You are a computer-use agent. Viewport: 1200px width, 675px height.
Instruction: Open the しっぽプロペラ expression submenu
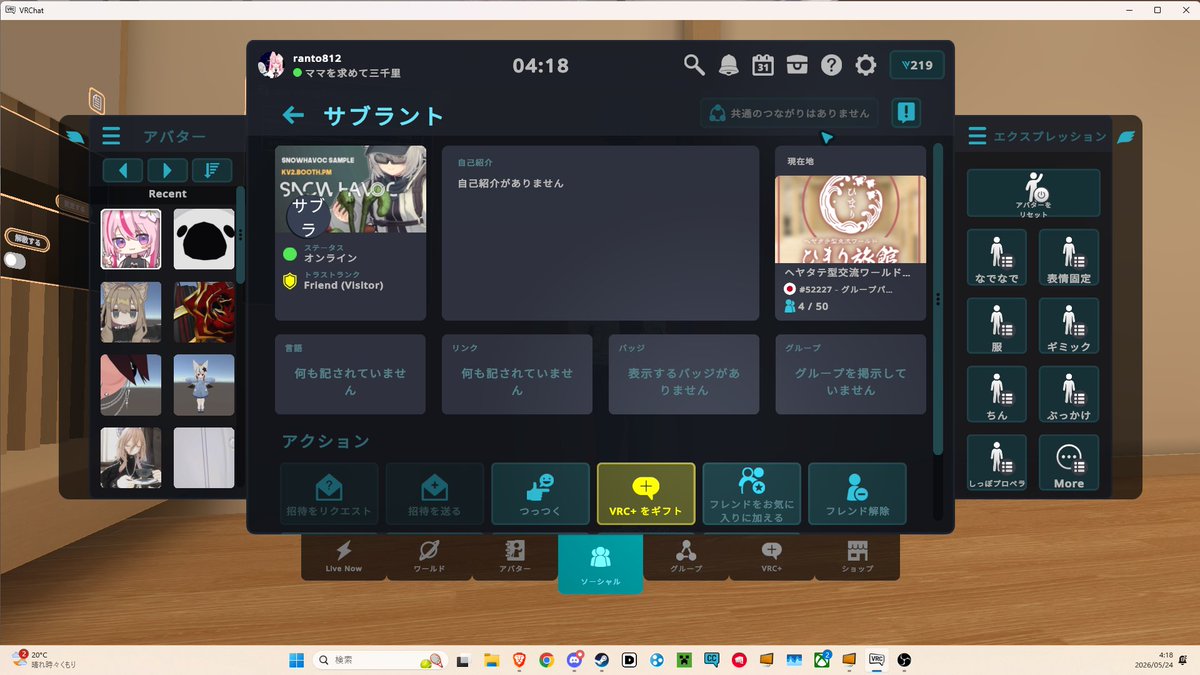point(997,462)
